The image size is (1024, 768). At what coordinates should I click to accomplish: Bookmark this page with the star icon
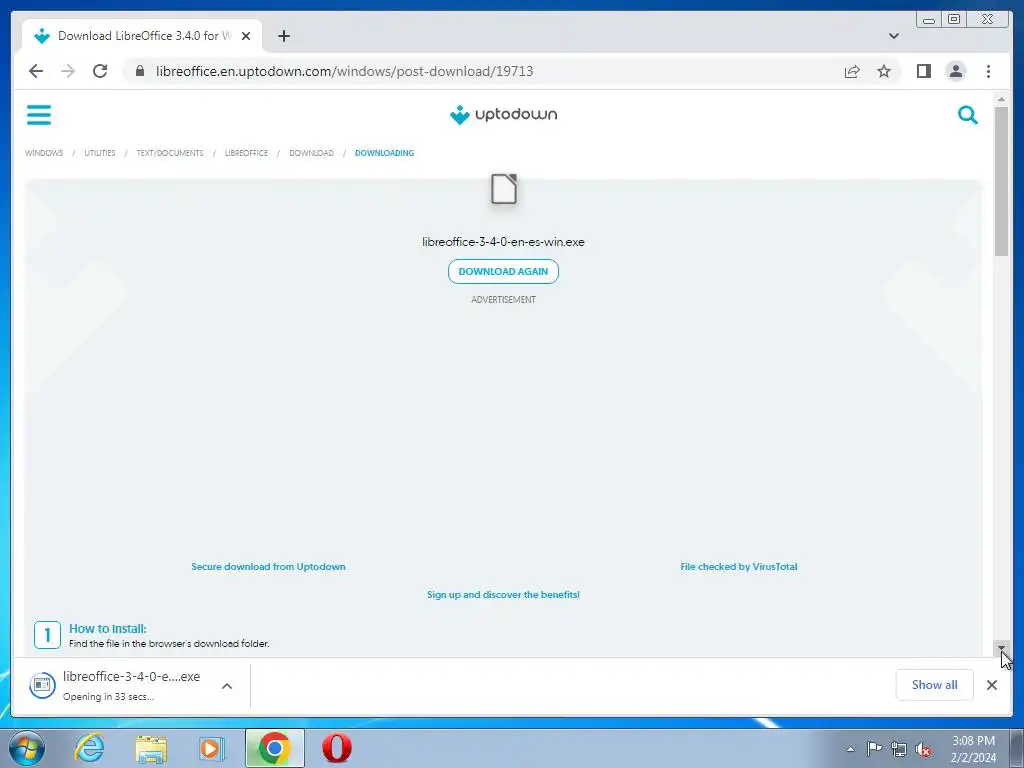tap(884, 71)
